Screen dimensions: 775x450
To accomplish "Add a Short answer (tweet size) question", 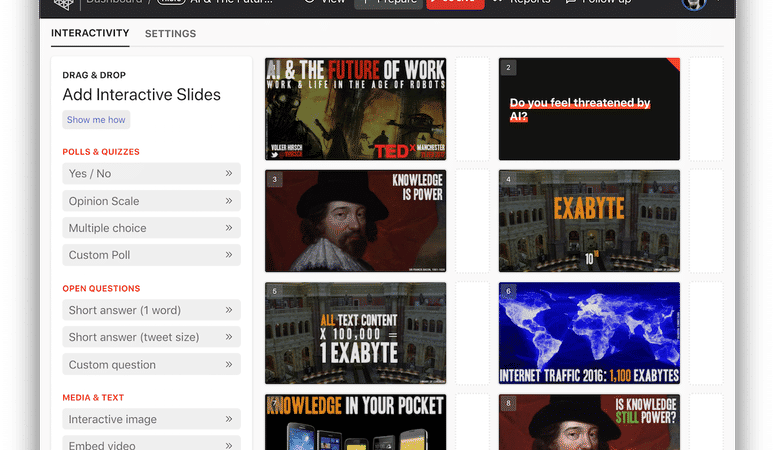I will 151,337.
